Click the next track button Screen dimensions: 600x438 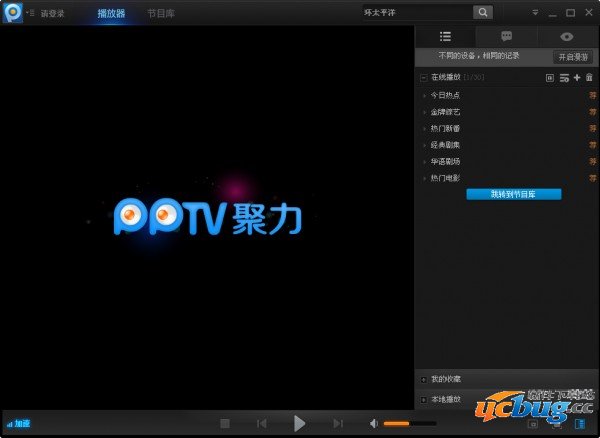pyautogui.click(x=338, y=423)
